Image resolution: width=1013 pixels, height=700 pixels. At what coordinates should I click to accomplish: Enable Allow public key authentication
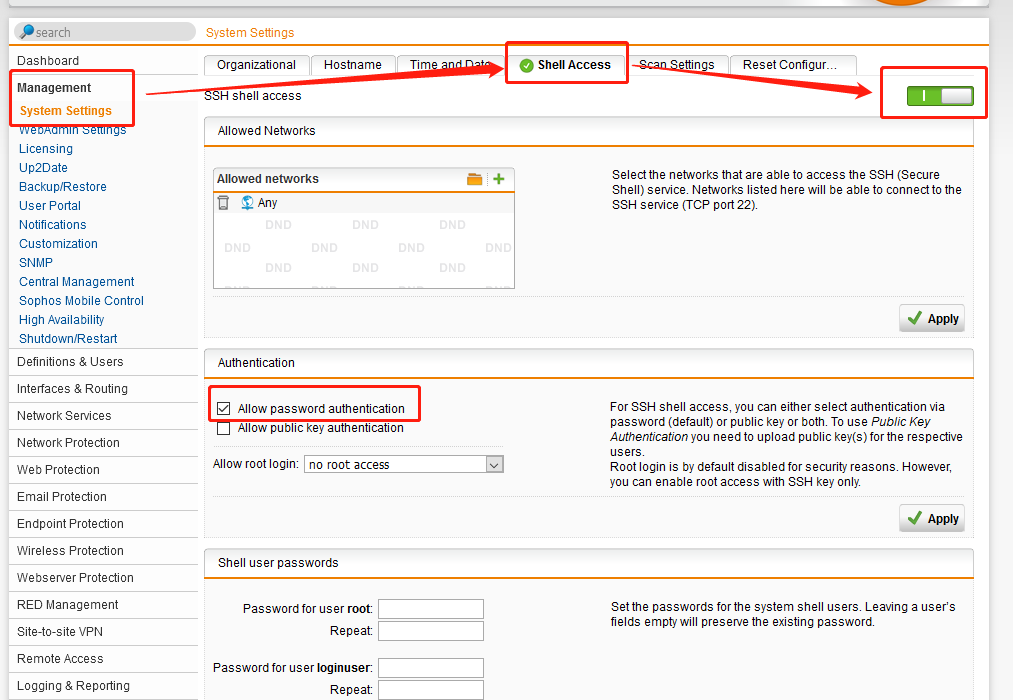224,428
